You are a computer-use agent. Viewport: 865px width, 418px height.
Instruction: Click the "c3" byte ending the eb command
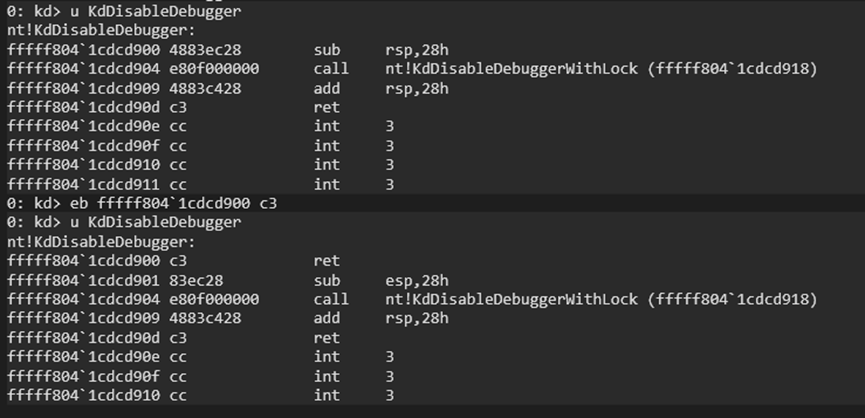pos(267,203)
